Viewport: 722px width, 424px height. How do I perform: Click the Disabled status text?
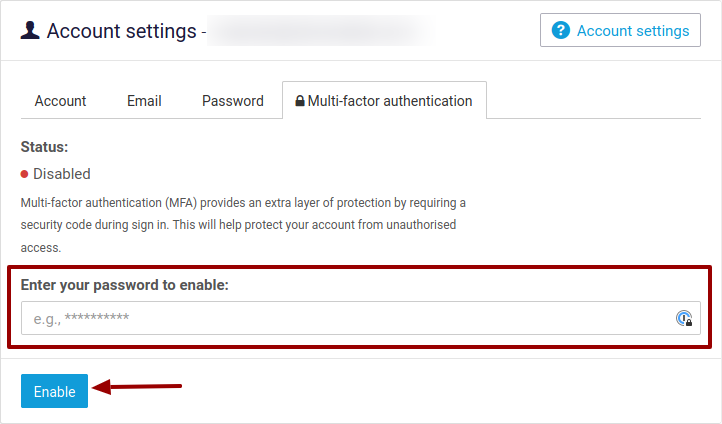62,174
